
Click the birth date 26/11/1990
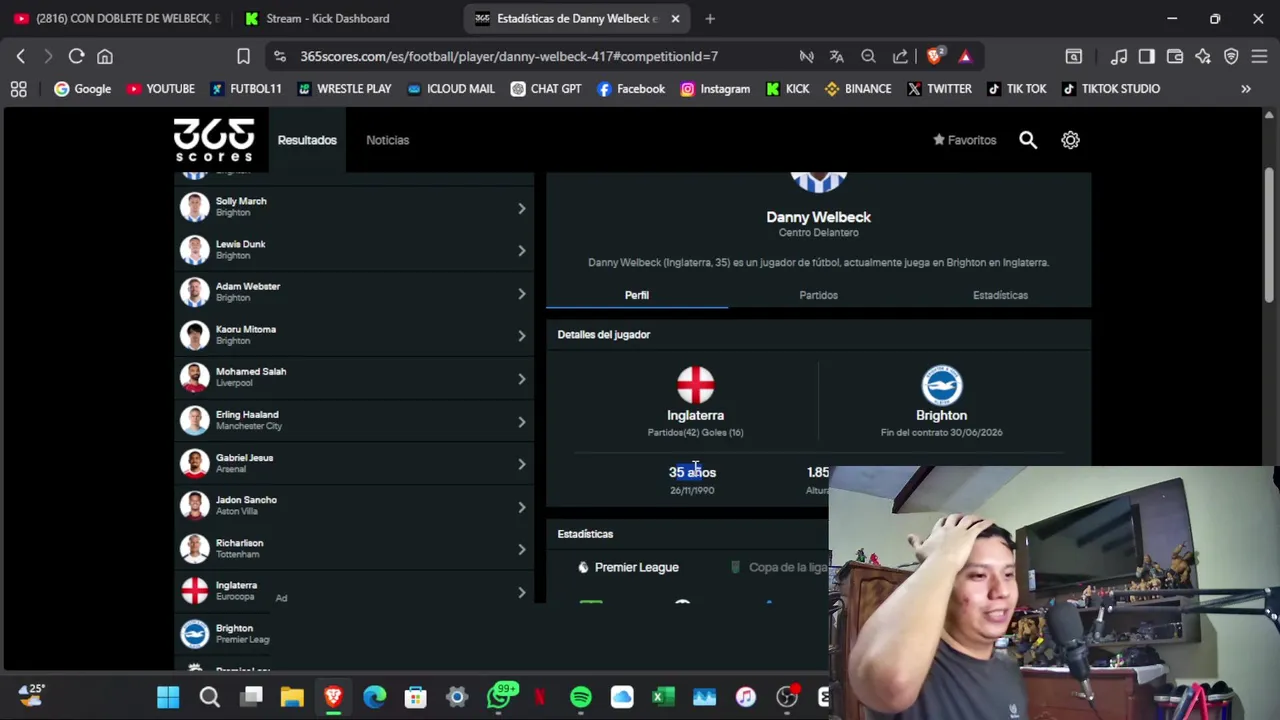click(692, 491)
